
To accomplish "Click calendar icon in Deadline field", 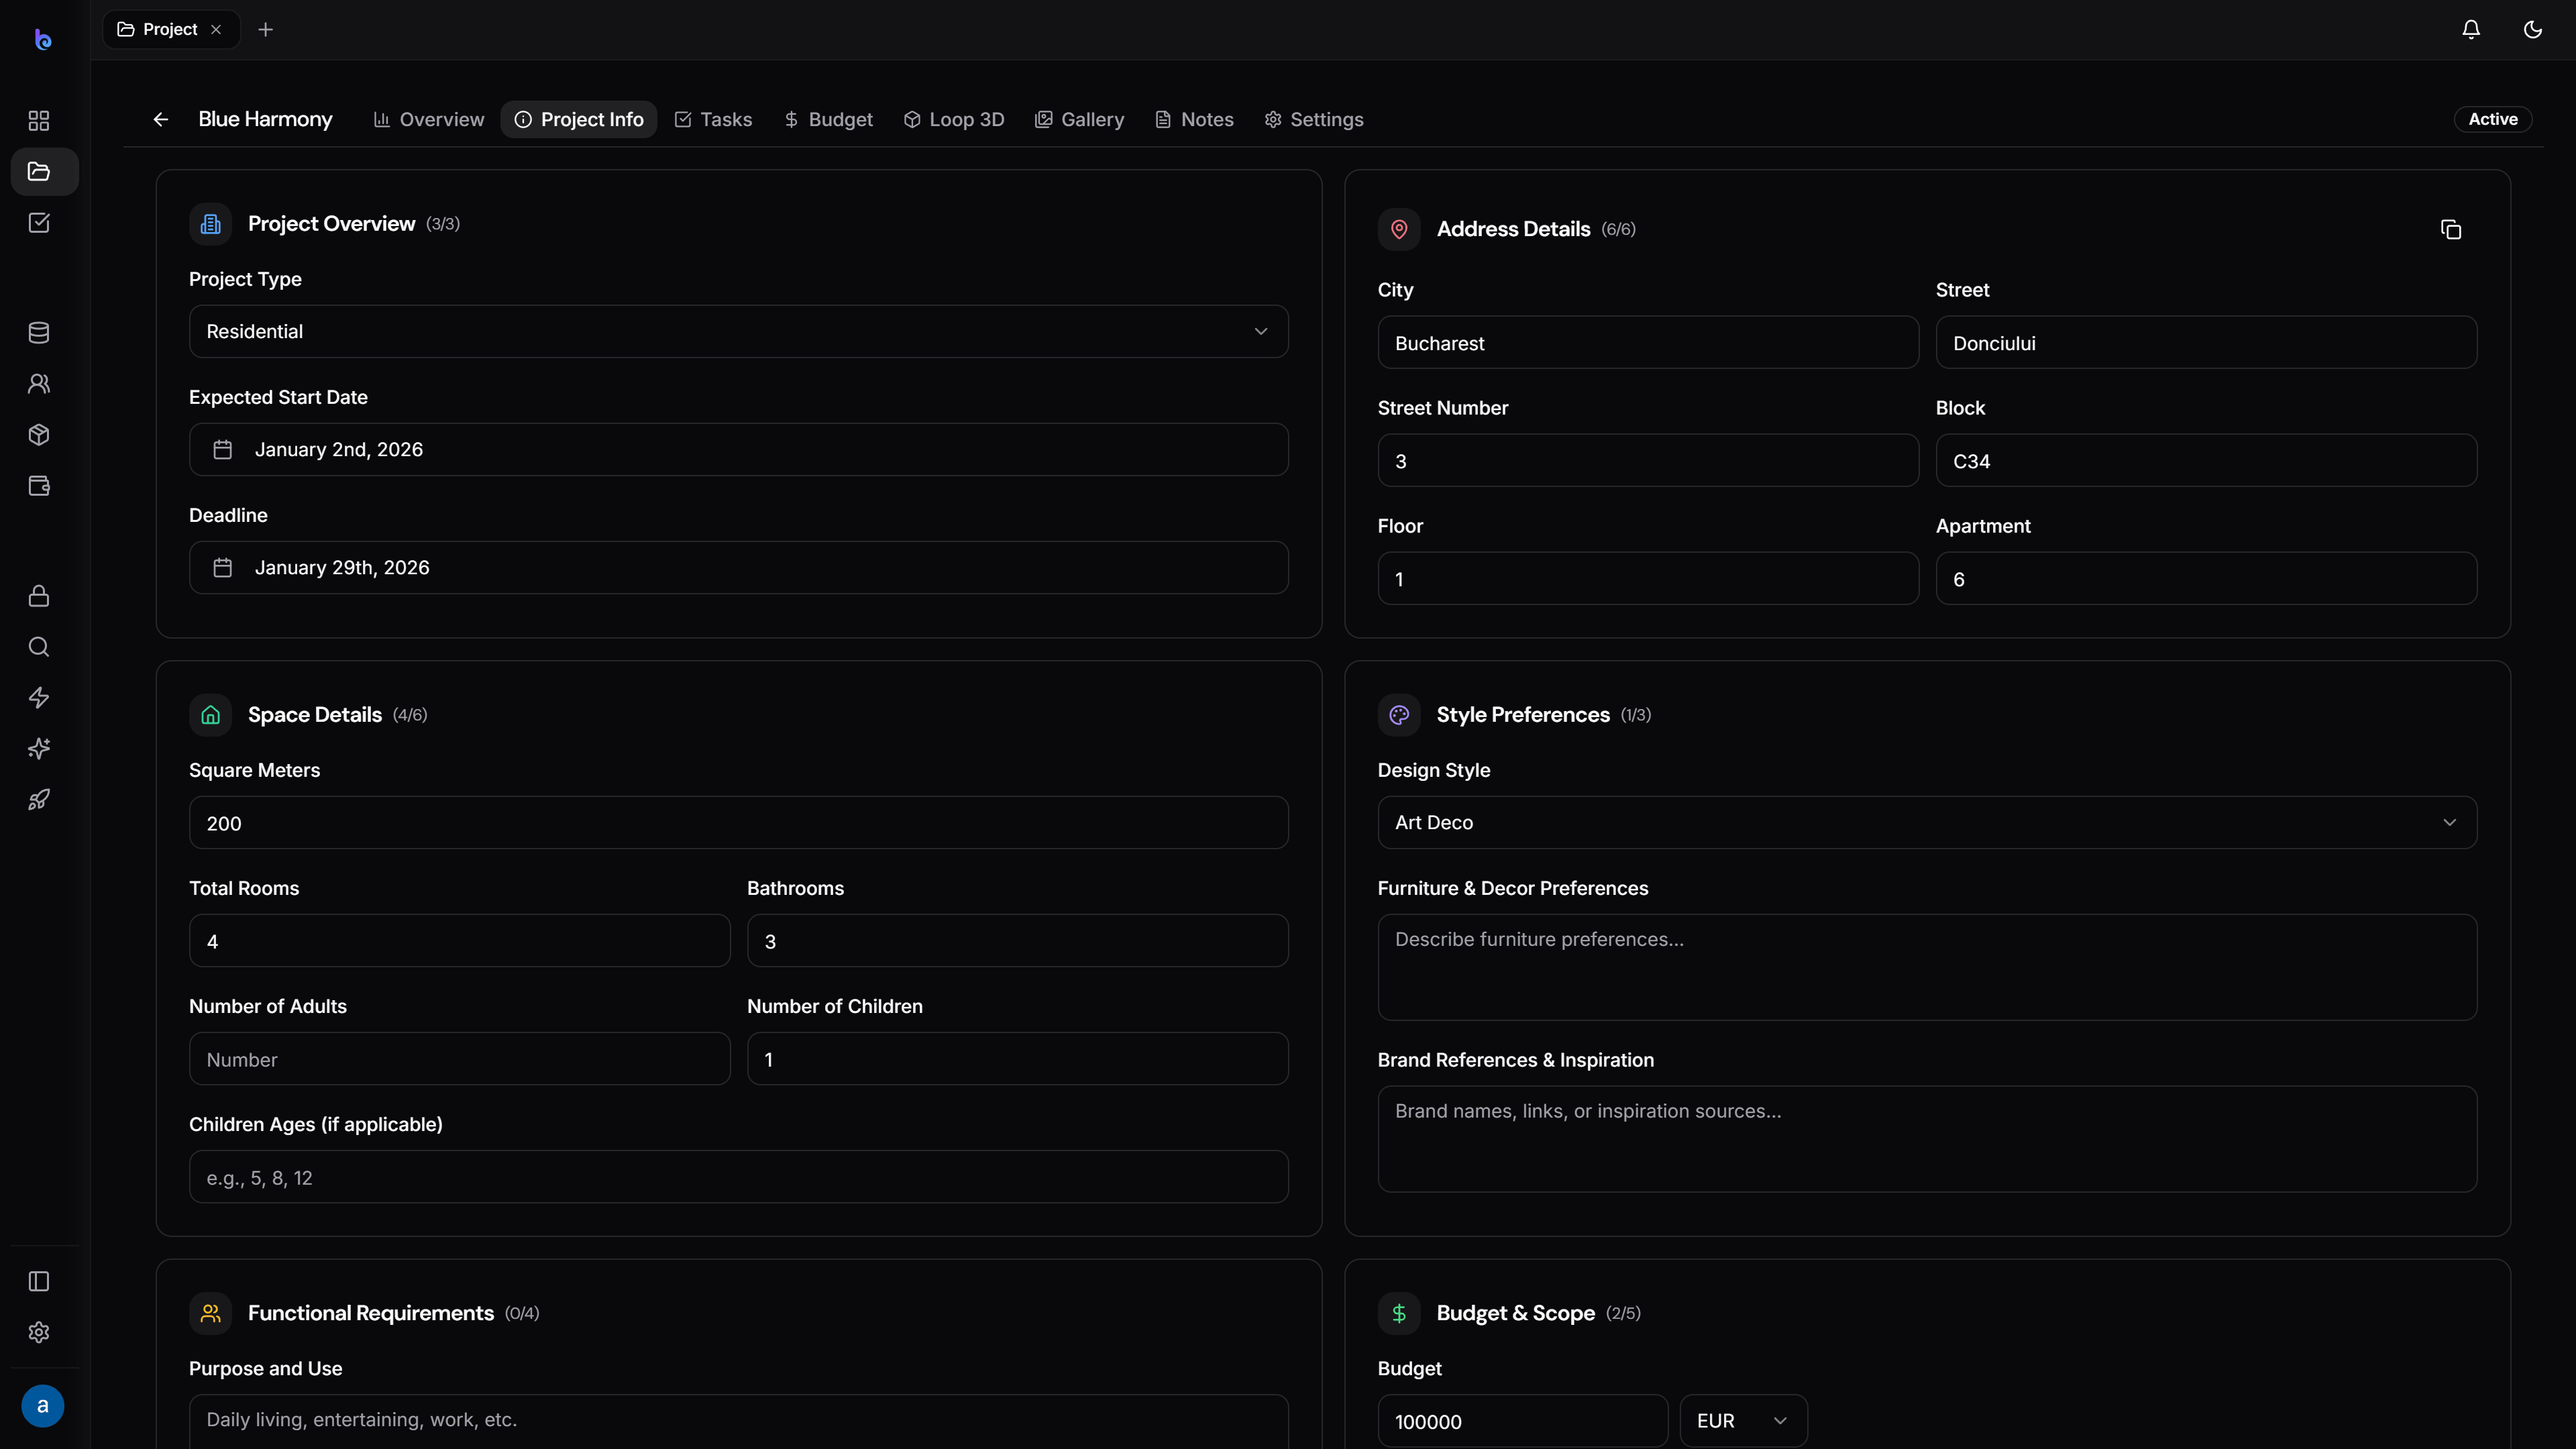I will click(223, 568).
